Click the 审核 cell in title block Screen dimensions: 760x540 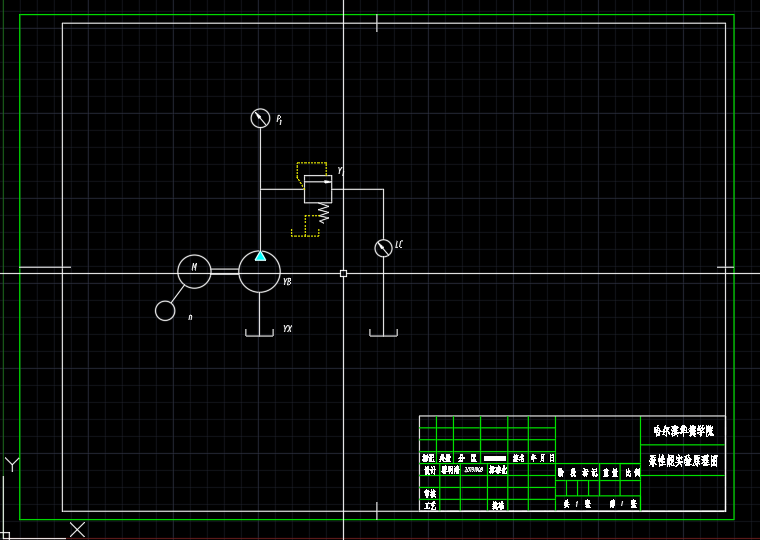429,493
